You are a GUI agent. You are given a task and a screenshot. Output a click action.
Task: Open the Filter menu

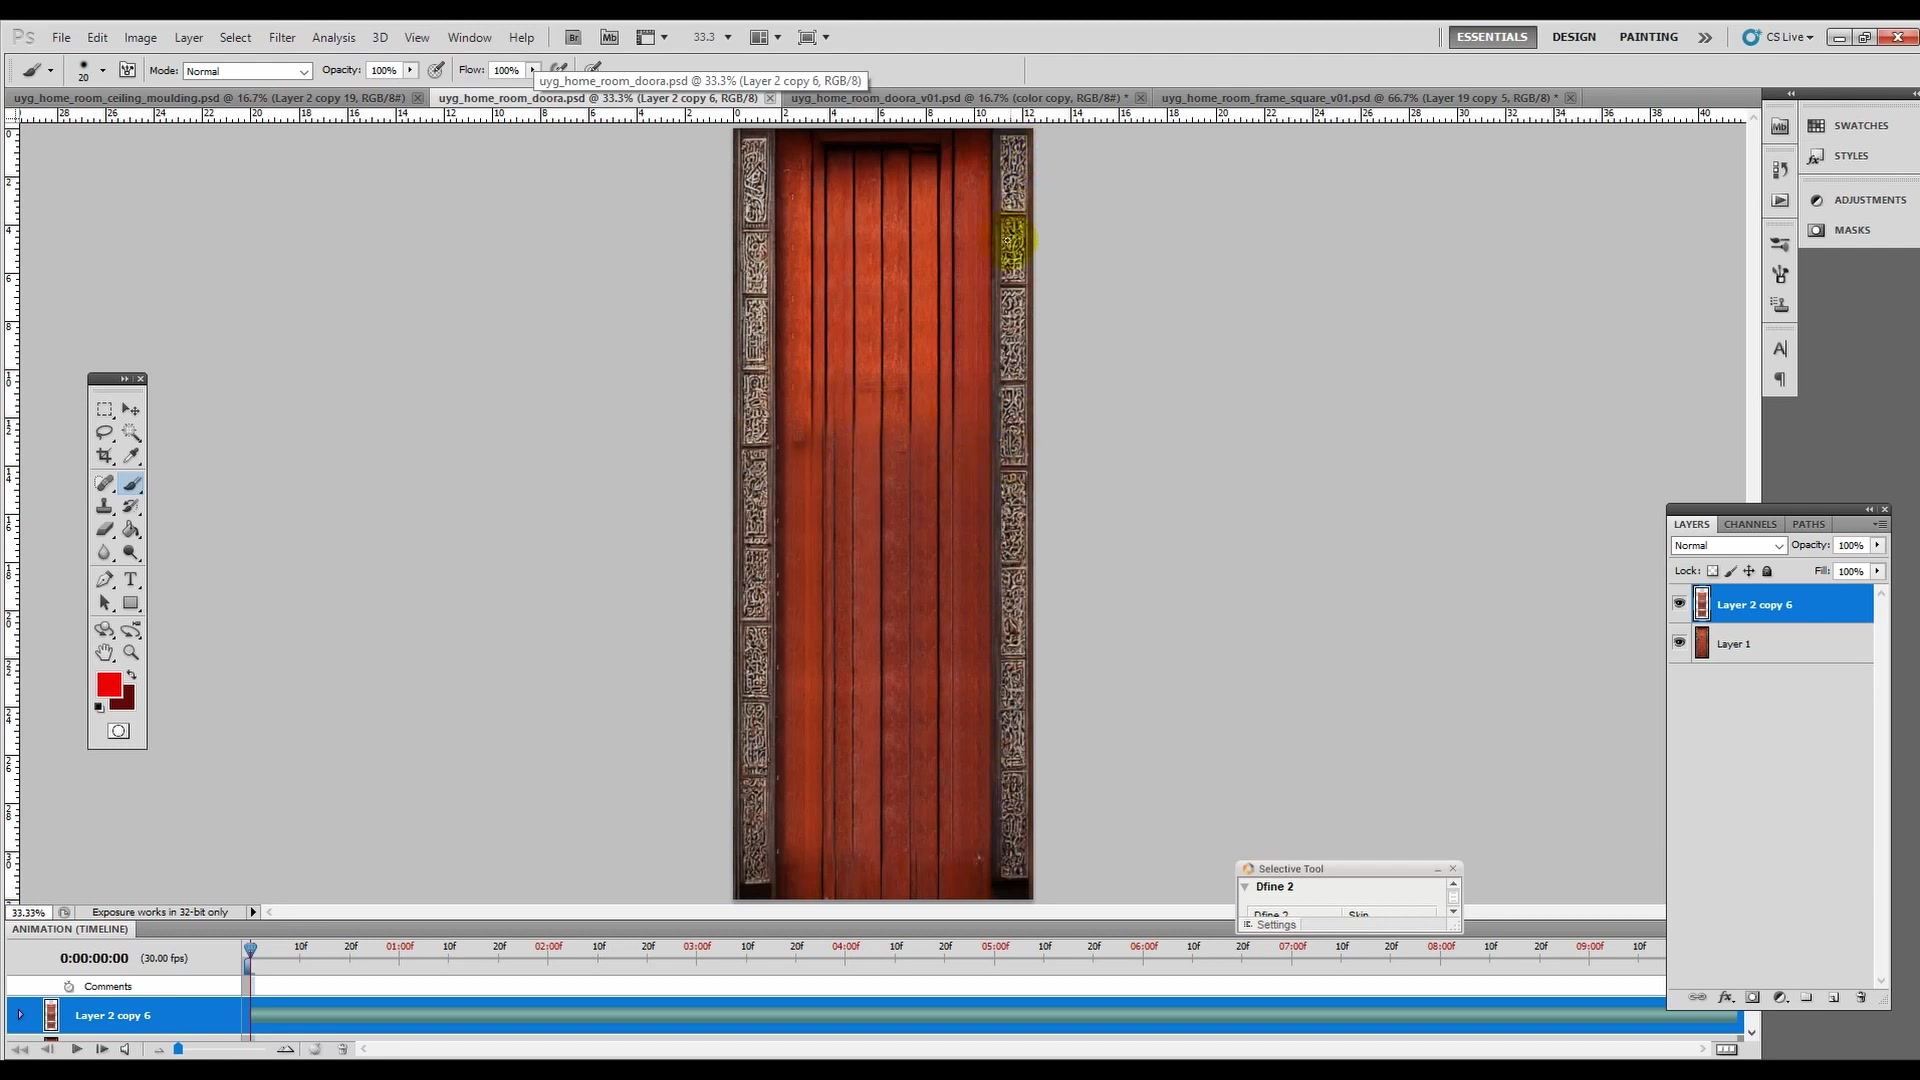tap(282, 37)
